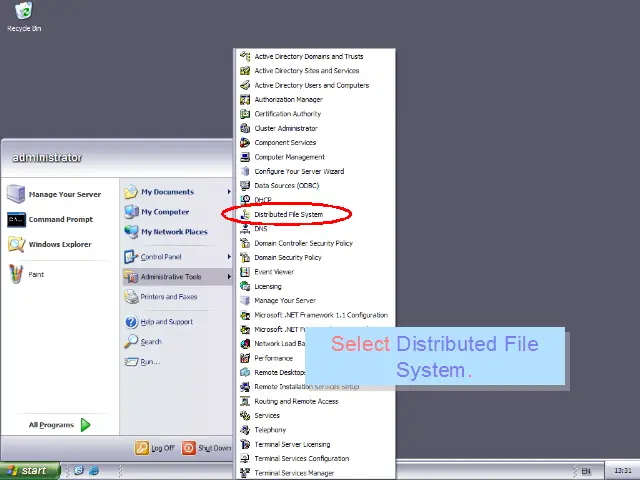Select the Network Load Balancing entry

point(271,344)
